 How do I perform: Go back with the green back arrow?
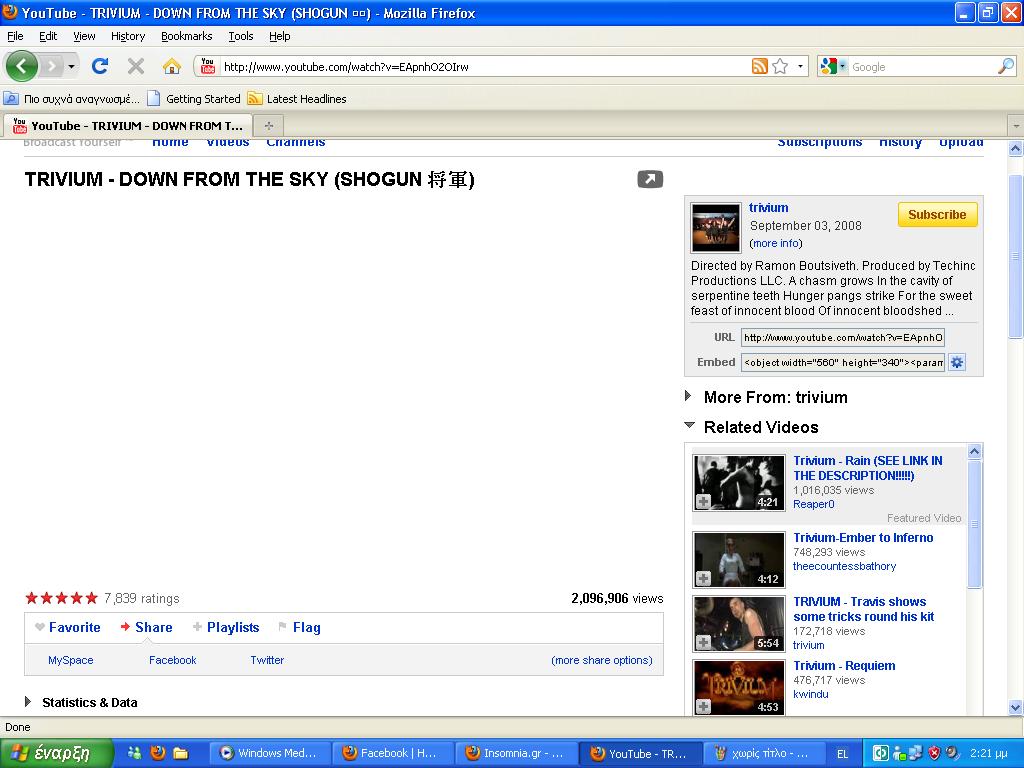point(22,66)
